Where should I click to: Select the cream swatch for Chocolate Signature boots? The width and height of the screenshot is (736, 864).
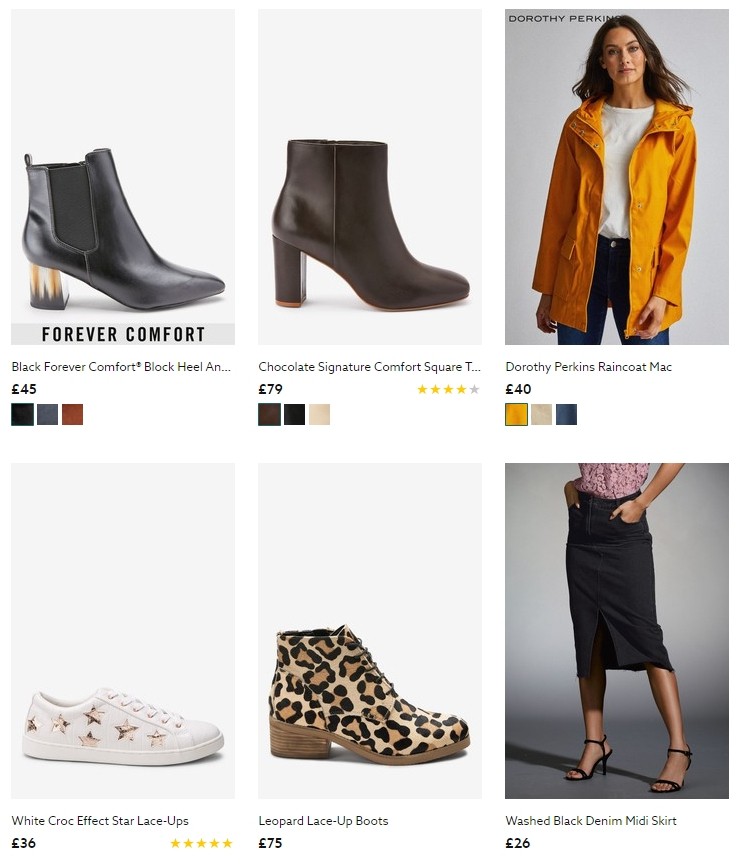point(319,414)
